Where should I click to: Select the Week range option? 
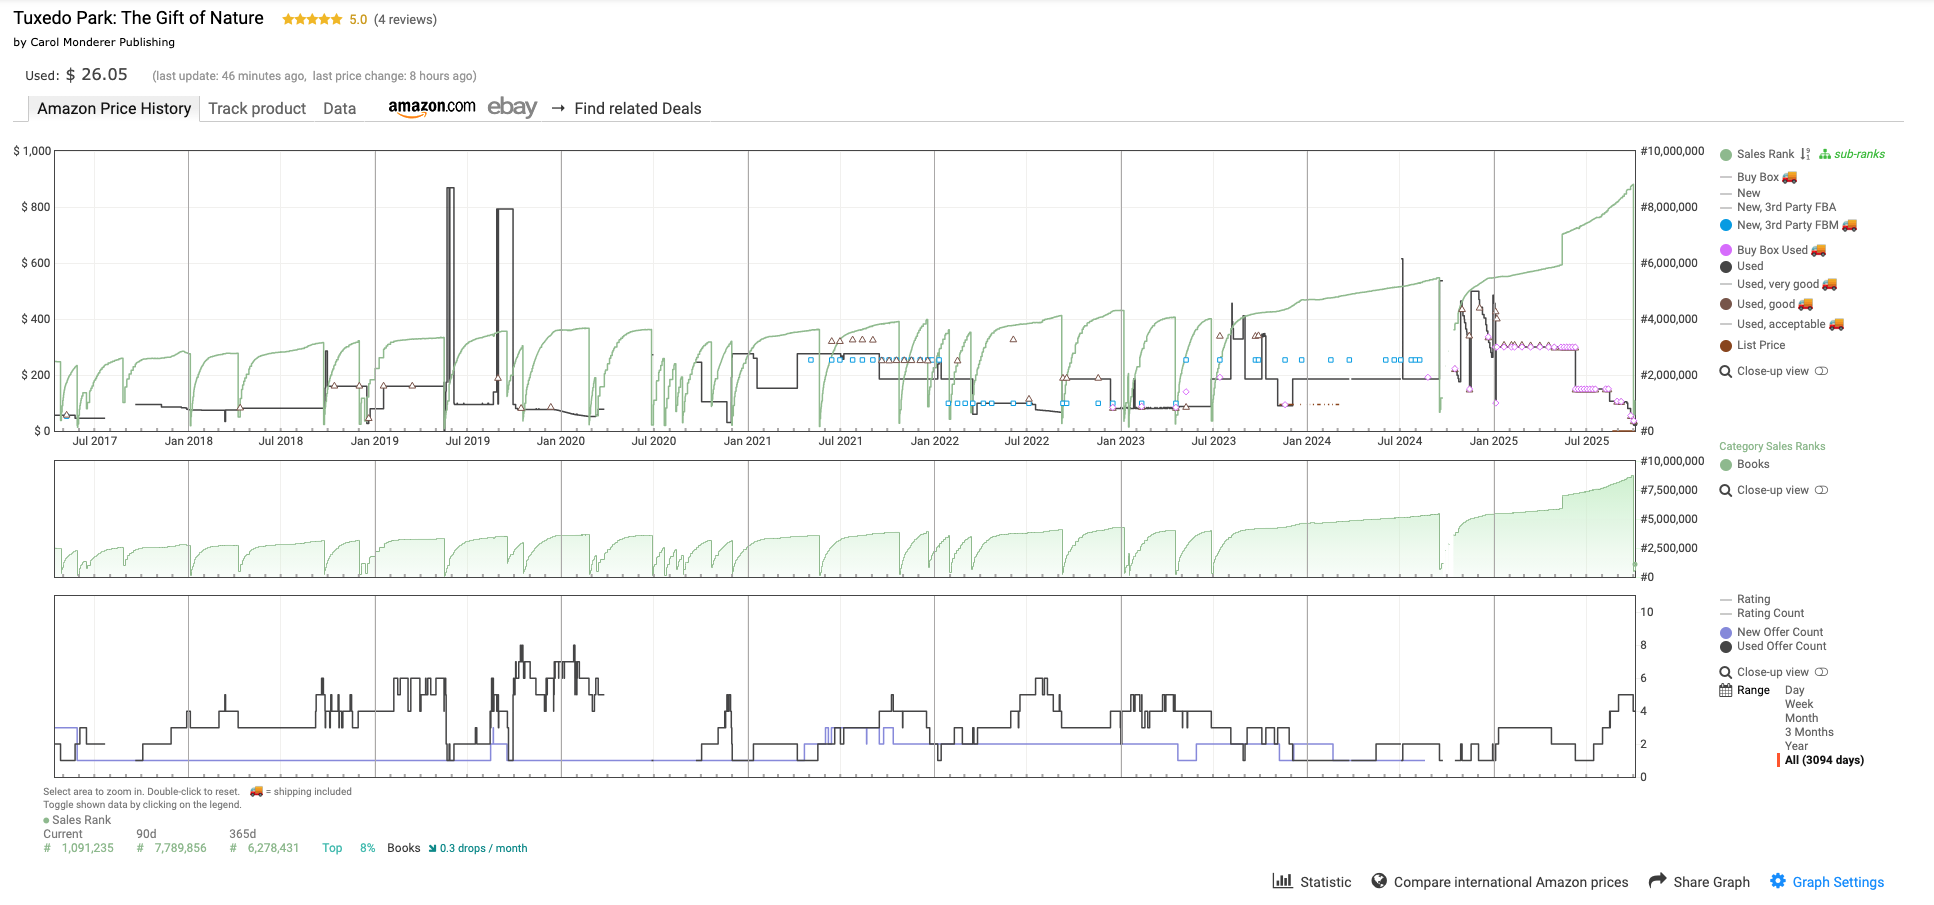[x=1798, y=704]
